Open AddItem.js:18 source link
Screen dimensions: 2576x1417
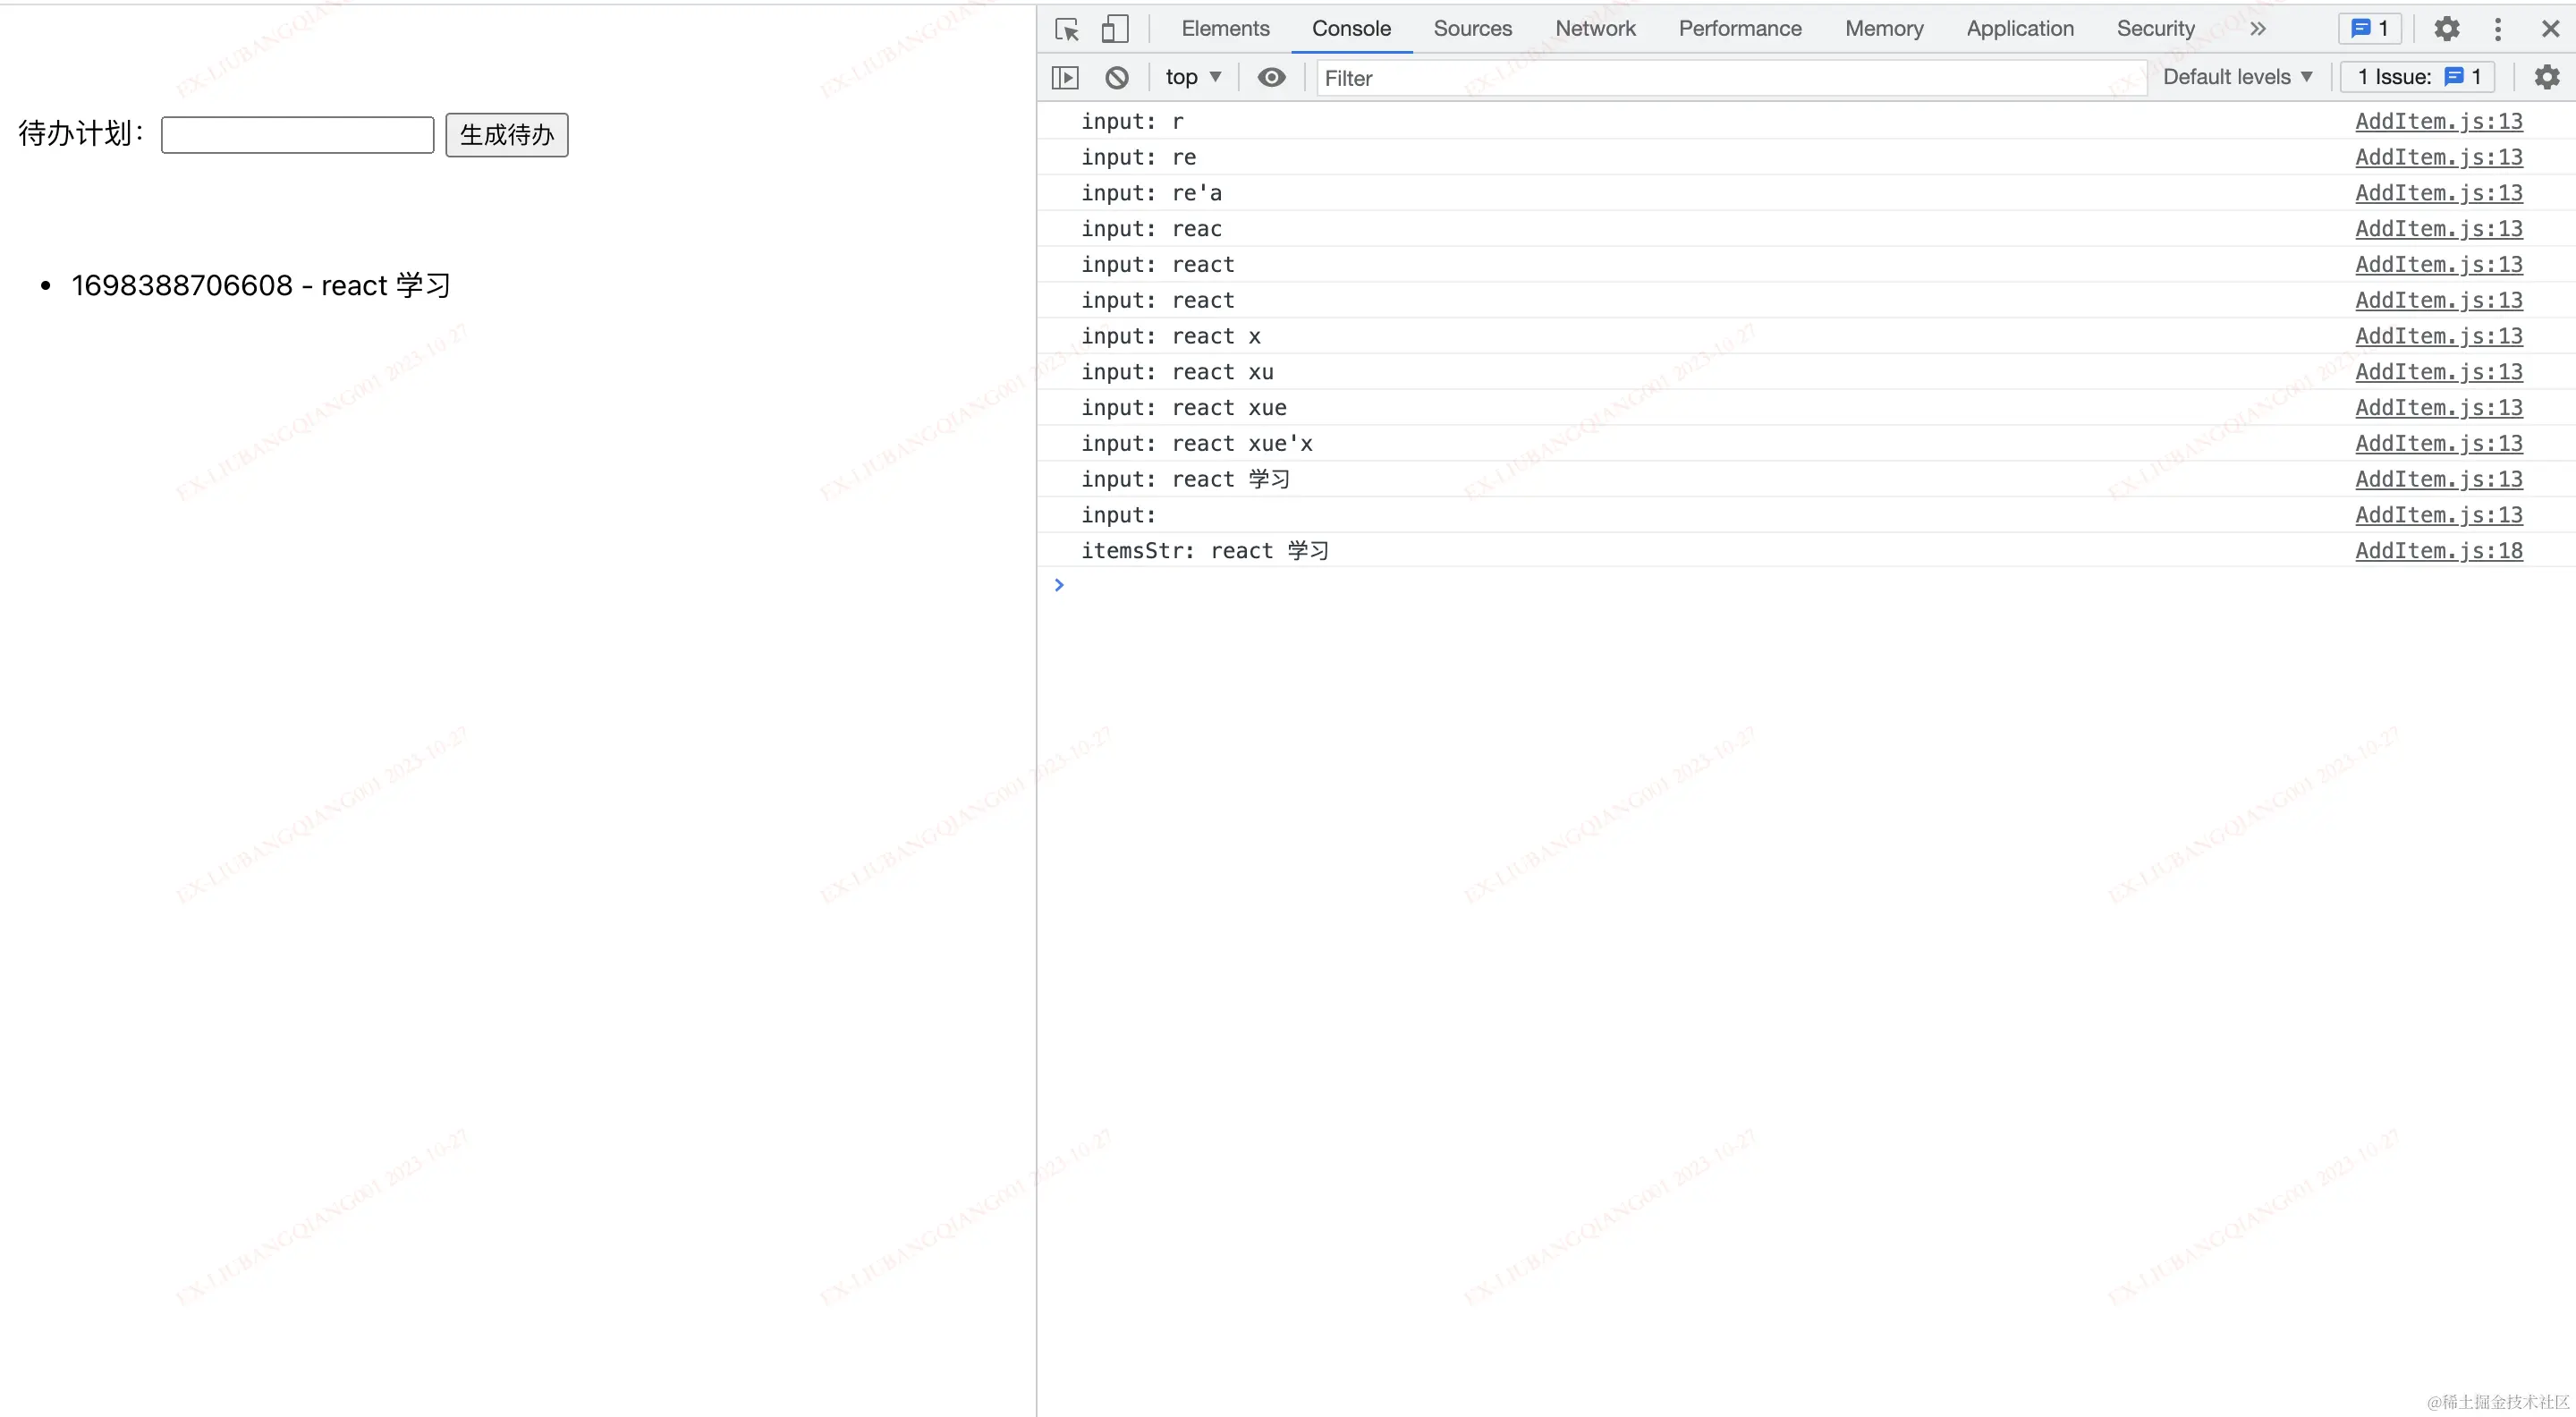tap(2438, 551)
